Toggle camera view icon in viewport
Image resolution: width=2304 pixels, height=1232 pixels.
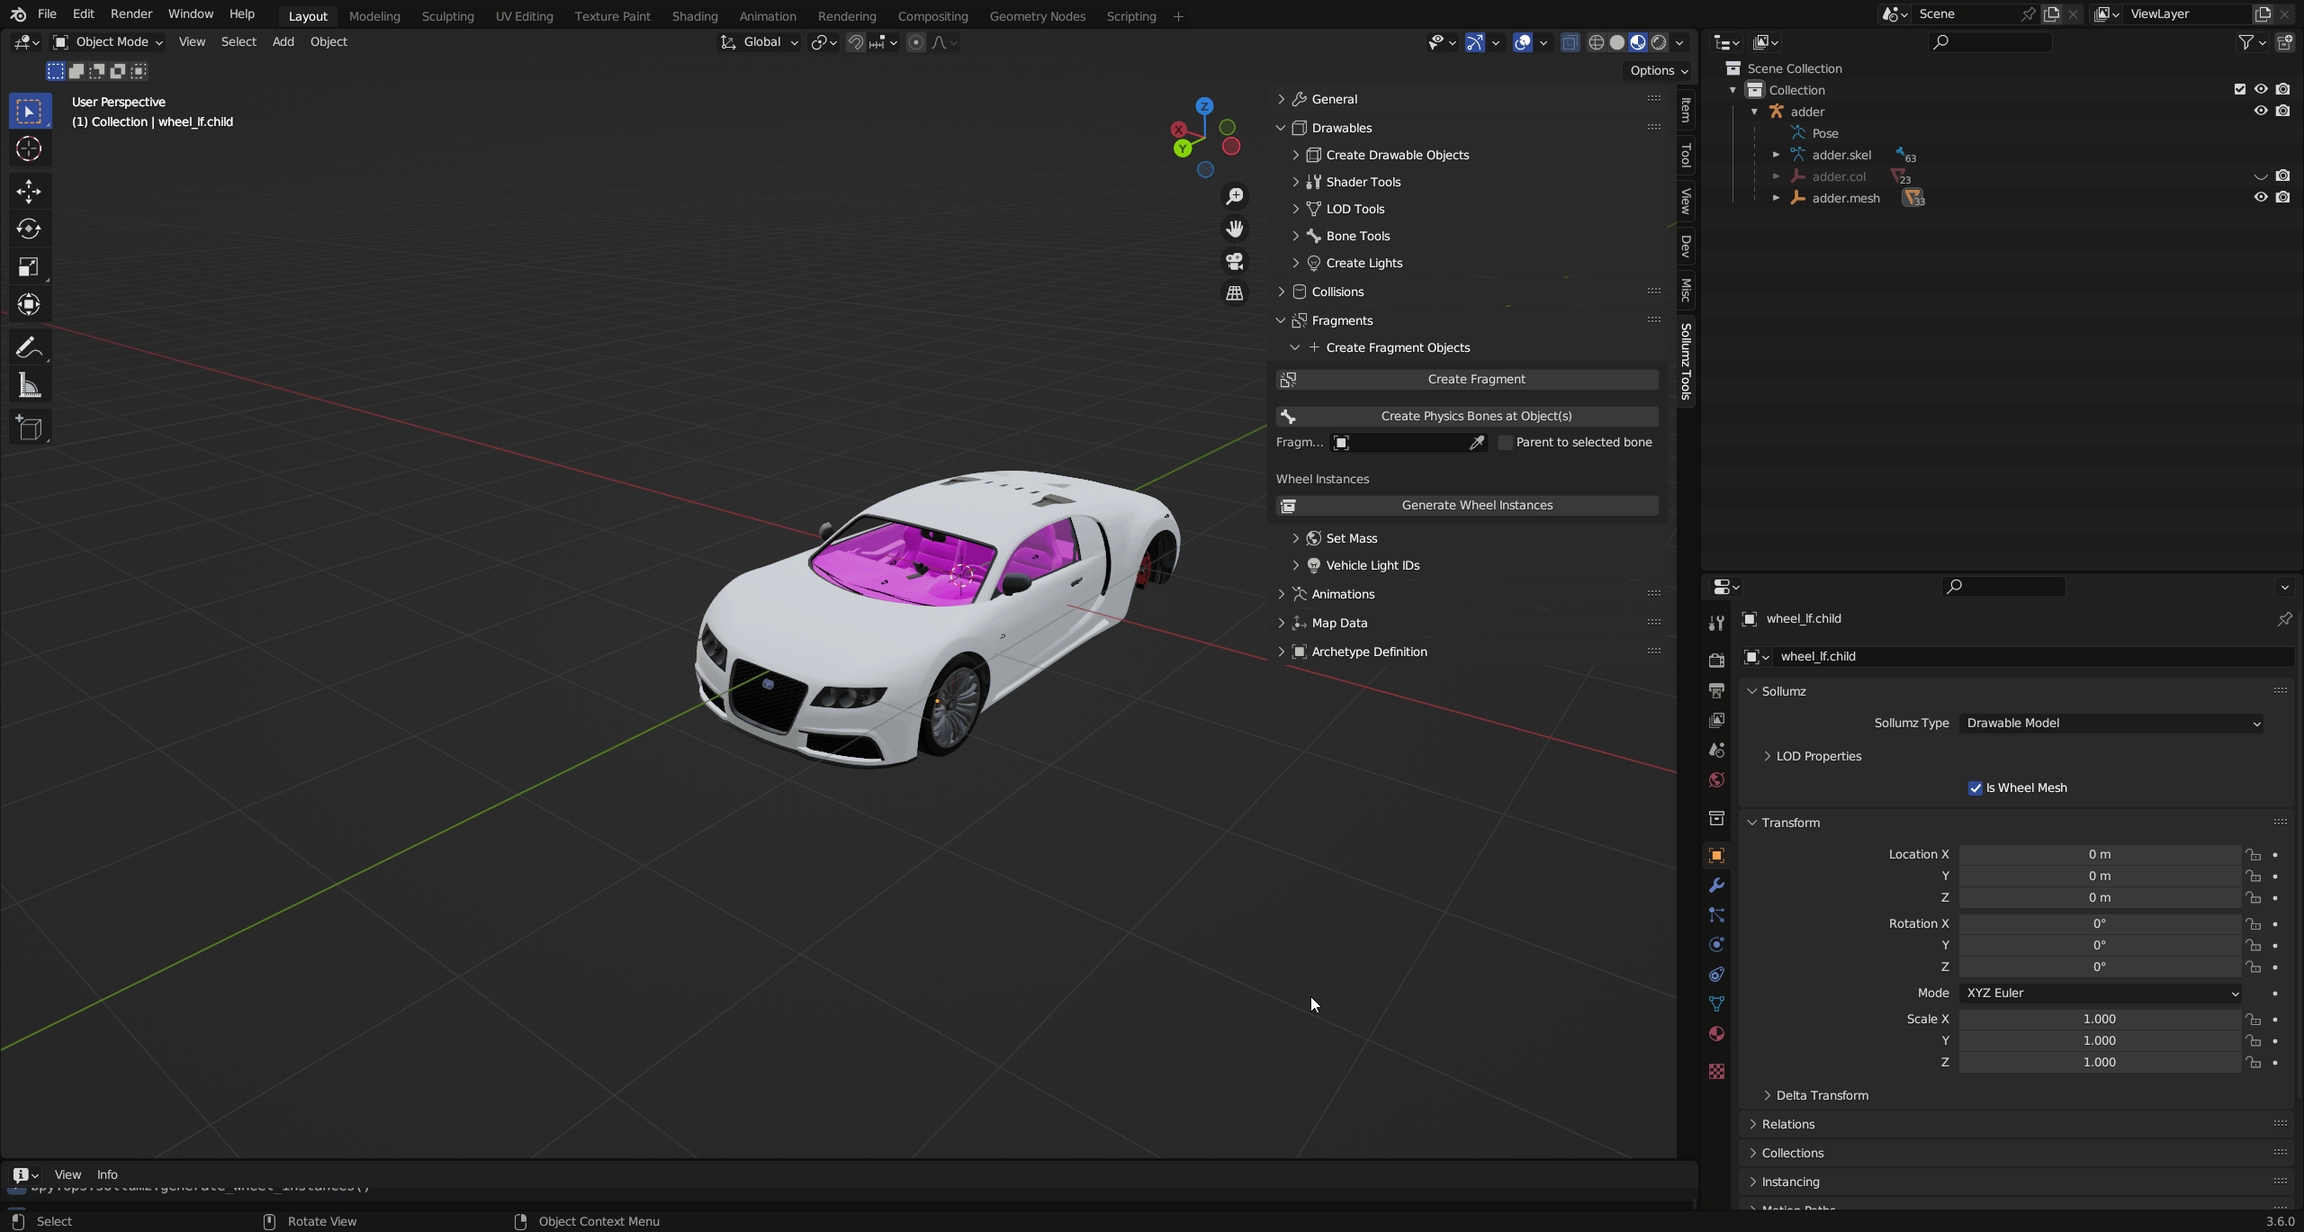click(x=1235, y=261)
